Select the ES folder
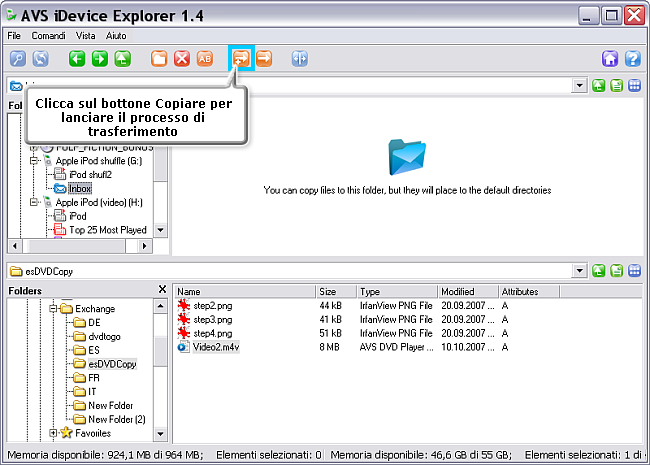Screen dimensions: 650x465 pyautogui.click(x=94, y=350)
